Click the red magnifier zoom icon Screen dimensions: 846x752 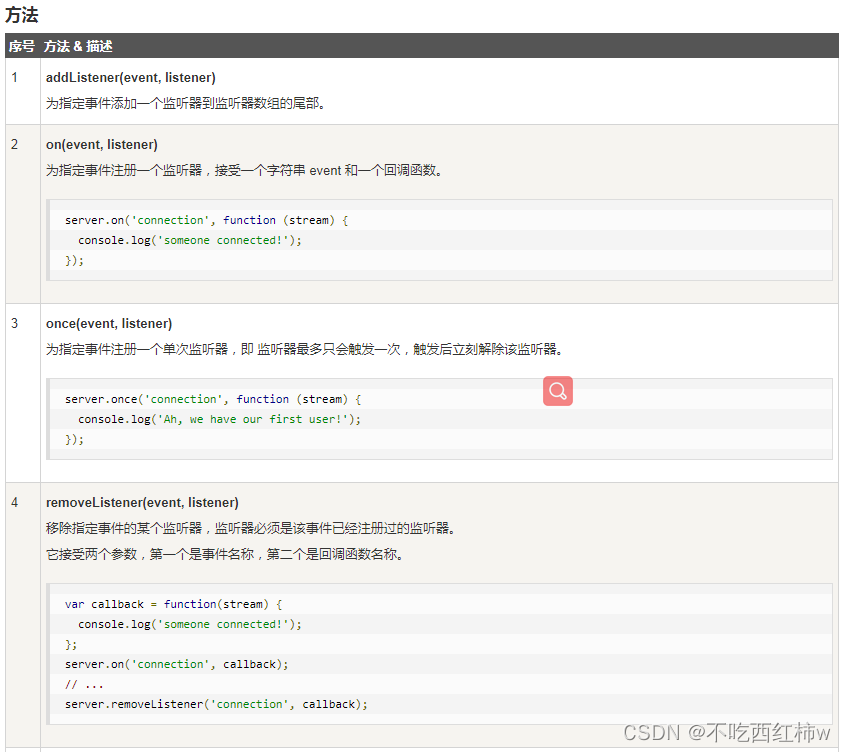pyautogui.click(x=558, y=391)
